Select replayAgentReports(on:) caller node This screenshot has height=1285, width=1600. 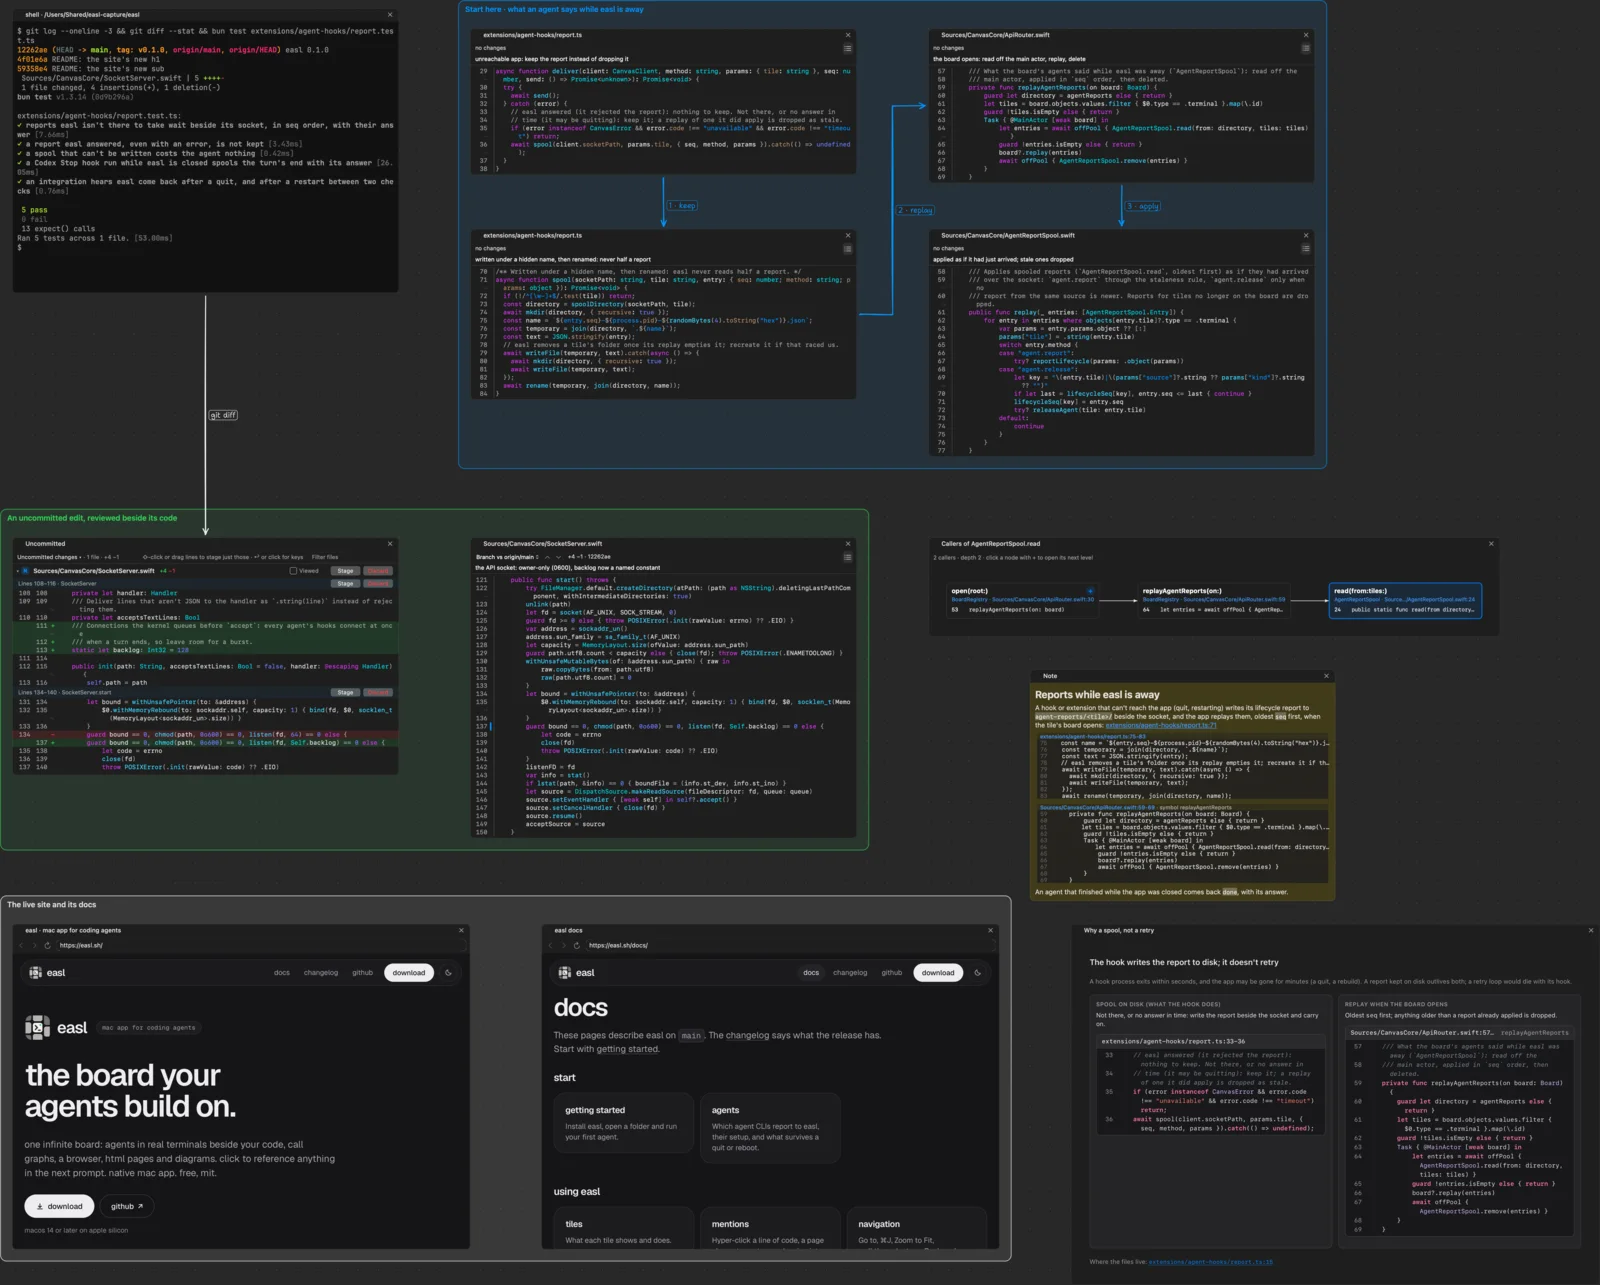coord(1214,600)
